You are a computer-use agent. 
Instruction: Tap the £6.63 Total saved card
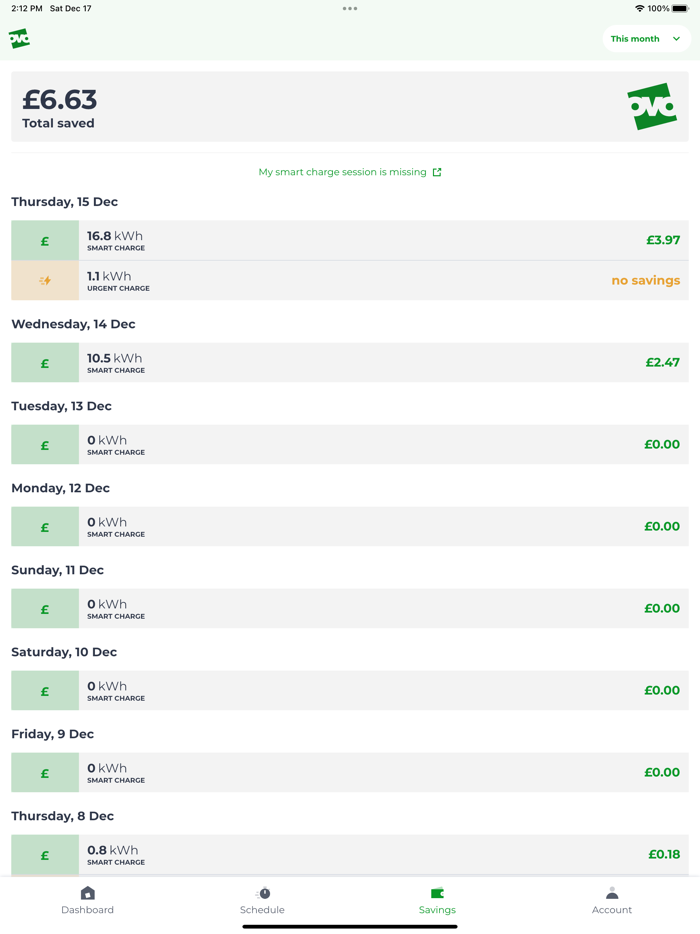pyautogui.click(x=300, y=106)
